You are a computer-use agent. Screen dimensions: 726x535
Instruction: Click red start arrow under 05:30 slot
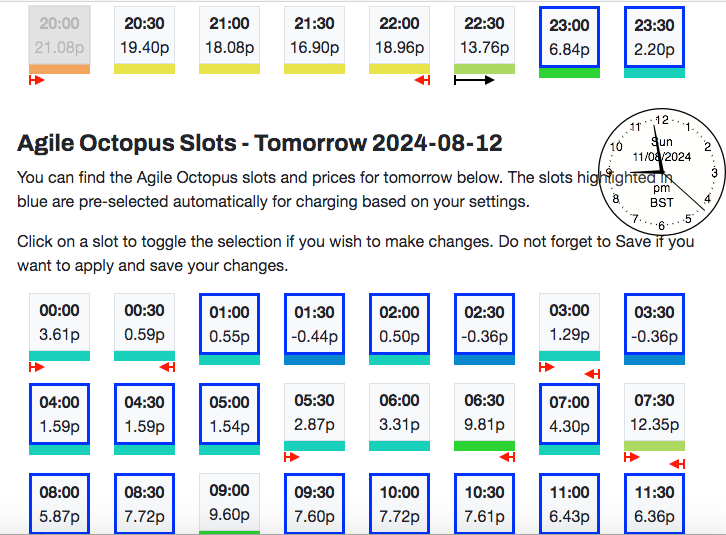pyautogui.click(x=292, y=457)
